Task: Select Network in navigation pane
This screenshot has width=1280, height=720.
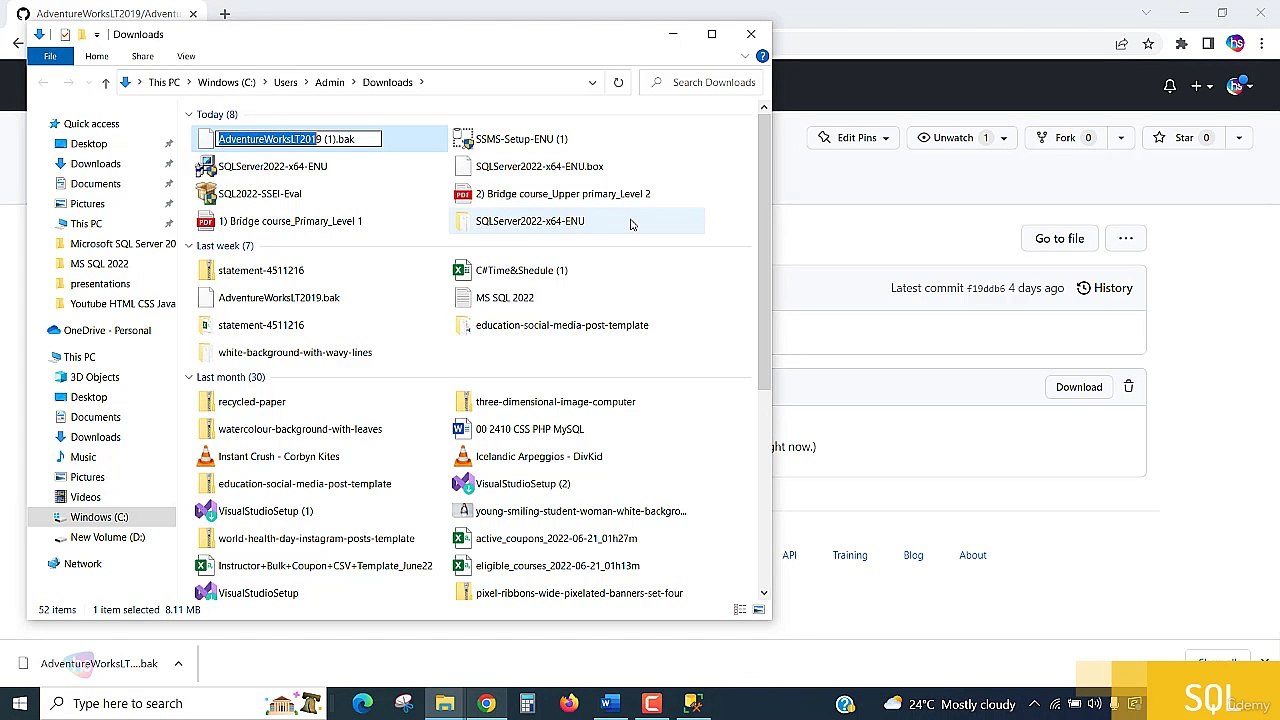Action: click(x=82, y=564)
